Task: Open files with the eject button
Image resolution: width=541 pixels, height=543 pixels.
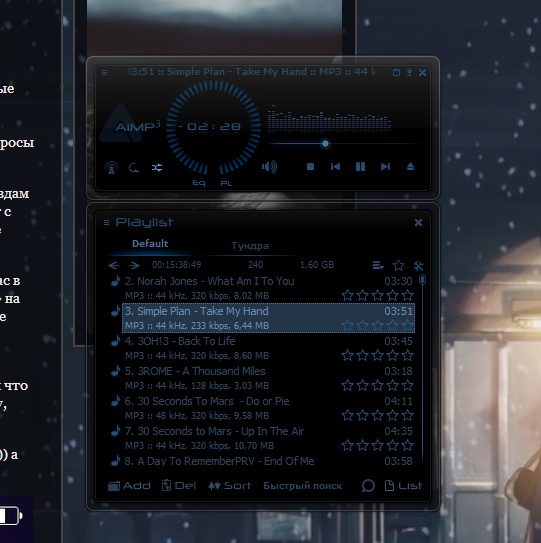Action: point(410,167)
